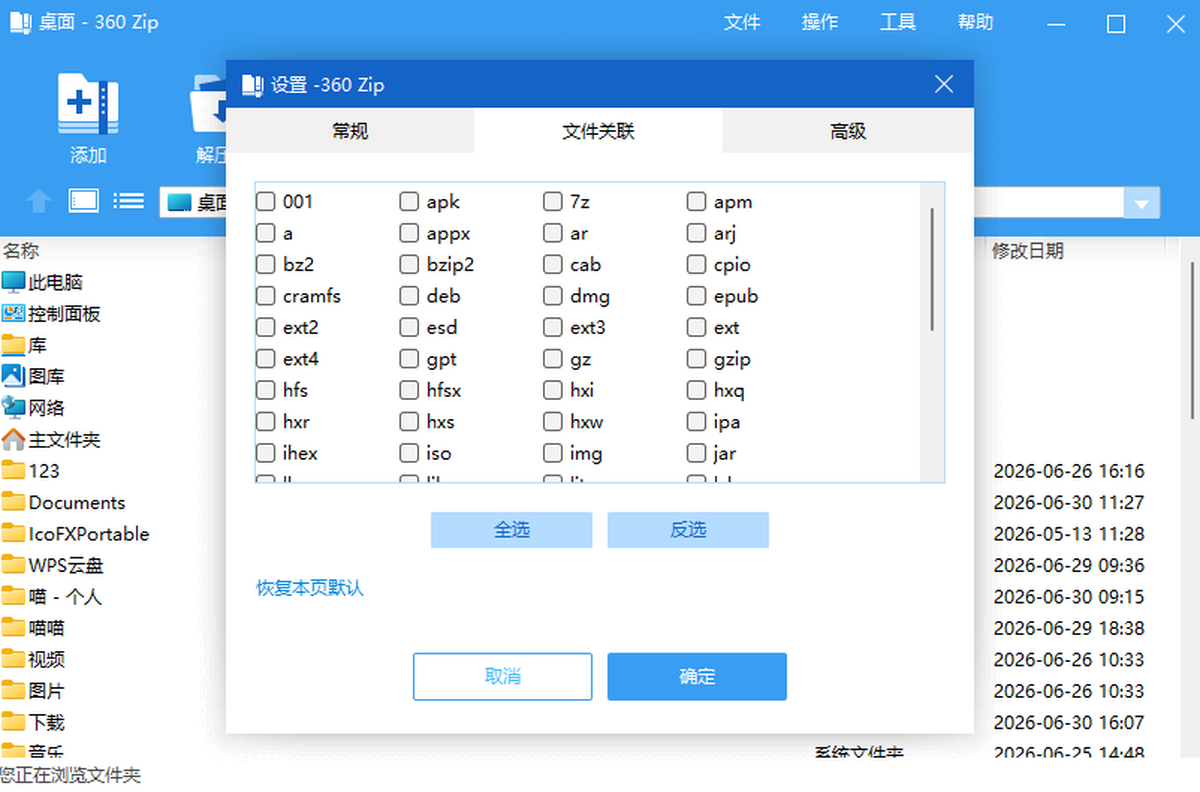The width and height of the screenshot is (1200, 792).
Task: Select the 文件关联 tab
Action: pyautogui.click(x=598, y=131)
